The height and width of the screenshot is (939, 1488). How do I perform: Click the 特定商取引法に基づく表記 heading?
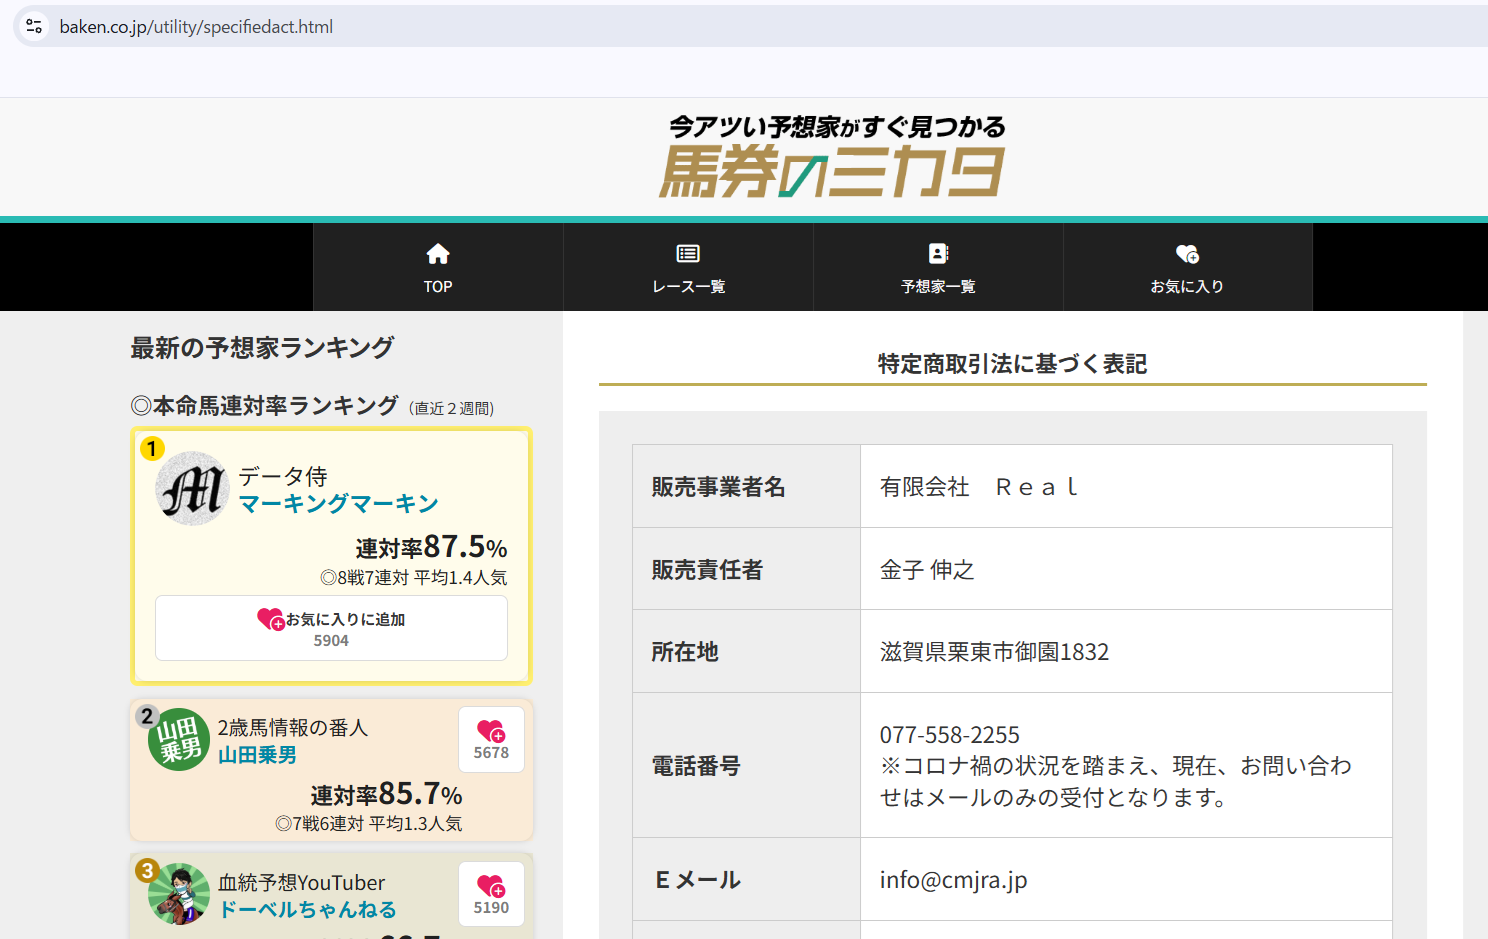1012,364
